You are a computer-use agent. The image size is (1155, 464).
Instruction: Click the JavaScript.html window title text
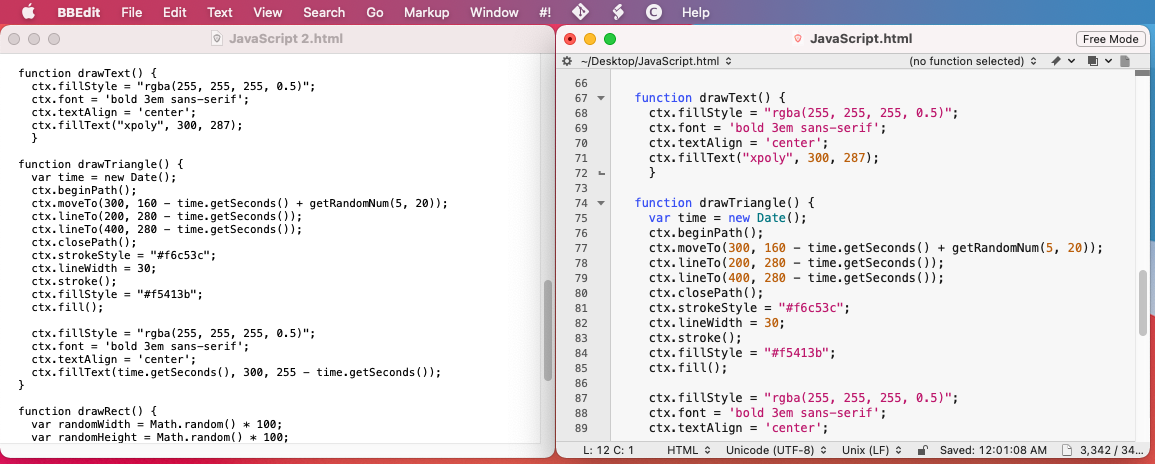click(861, 39)
